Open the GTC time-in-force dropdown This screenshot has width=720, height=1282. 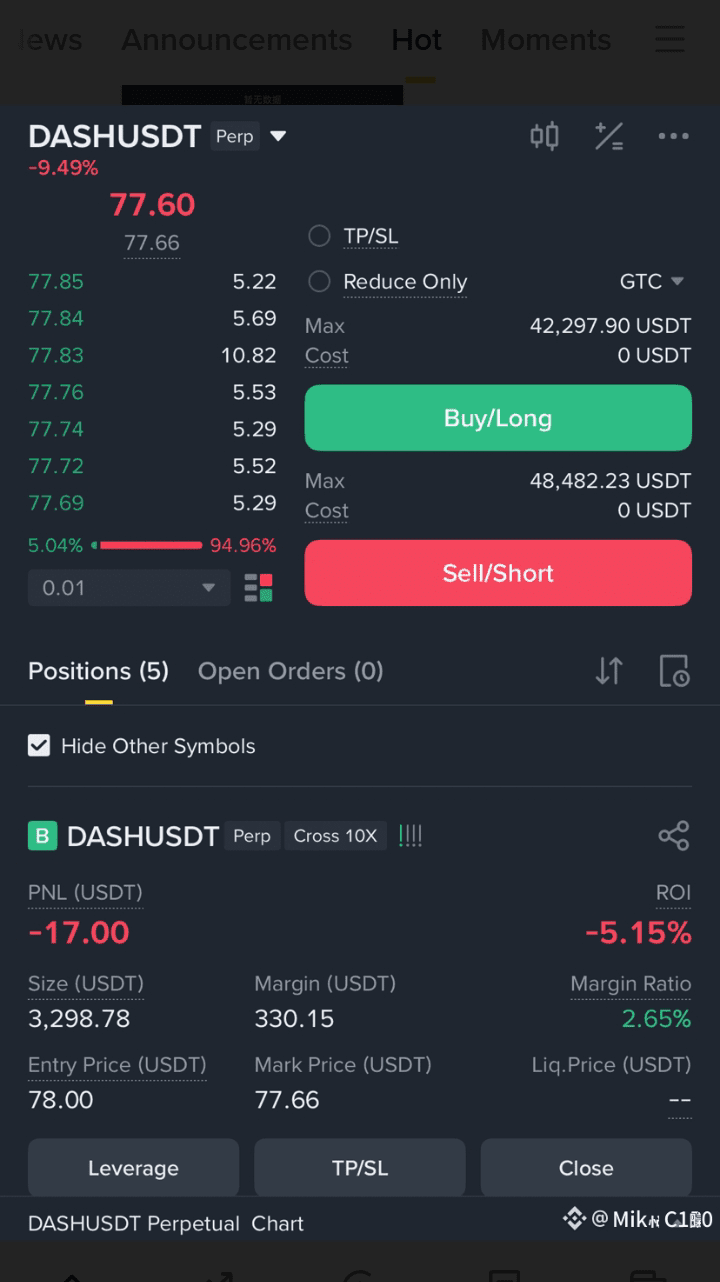tap(652, 282)
